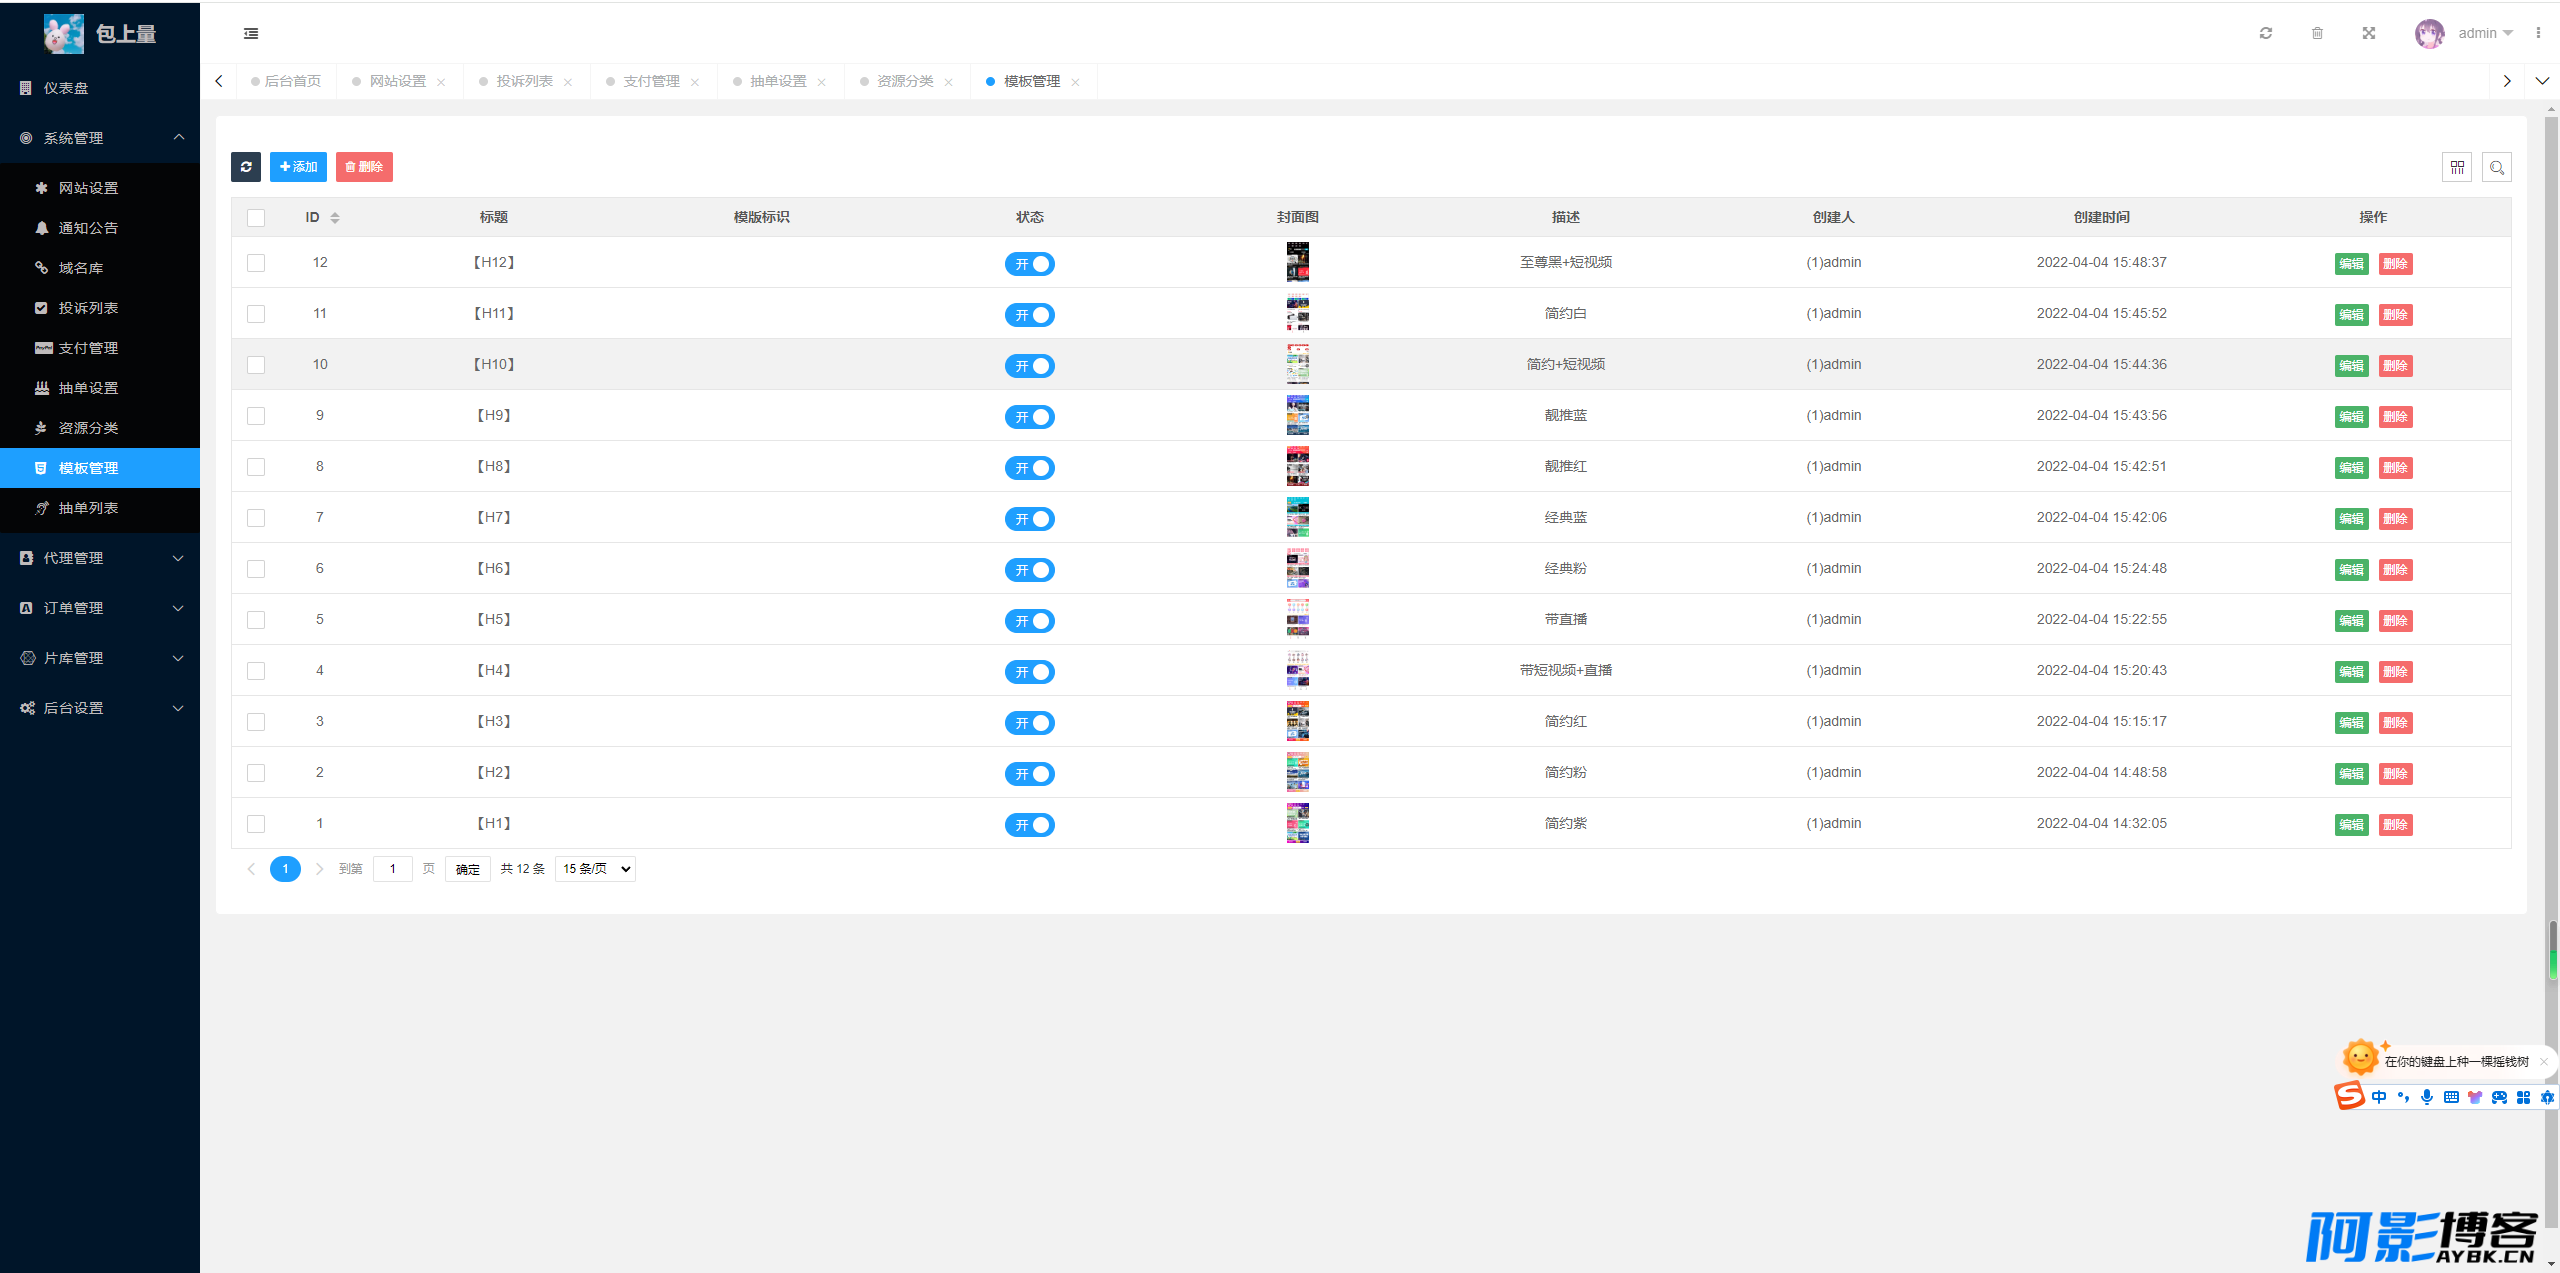Enter fullscreen via the expand icon
The height and width of the screenshot is (1273, 2560).
click(x=2369, y=33)
